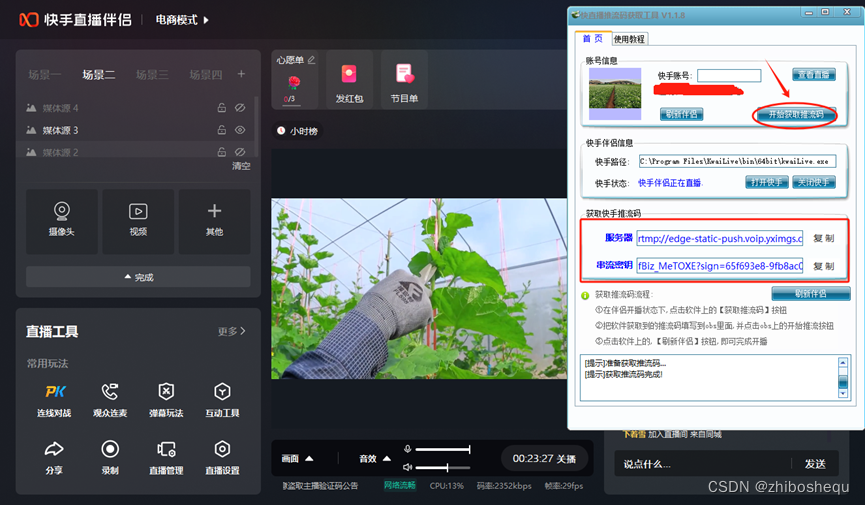Switch to 场景四

[206, 75]
